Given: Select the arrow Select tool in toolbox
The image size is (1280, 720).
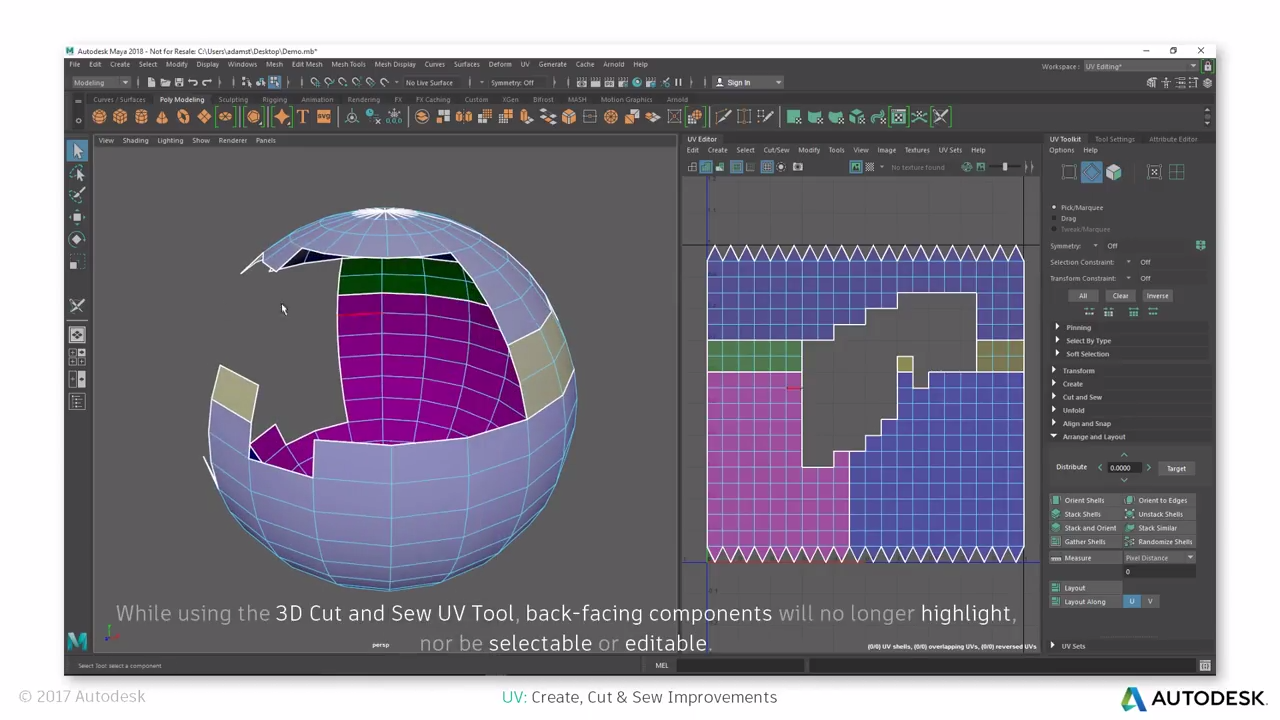Looking at the screenshot, I should click(77, 151).
